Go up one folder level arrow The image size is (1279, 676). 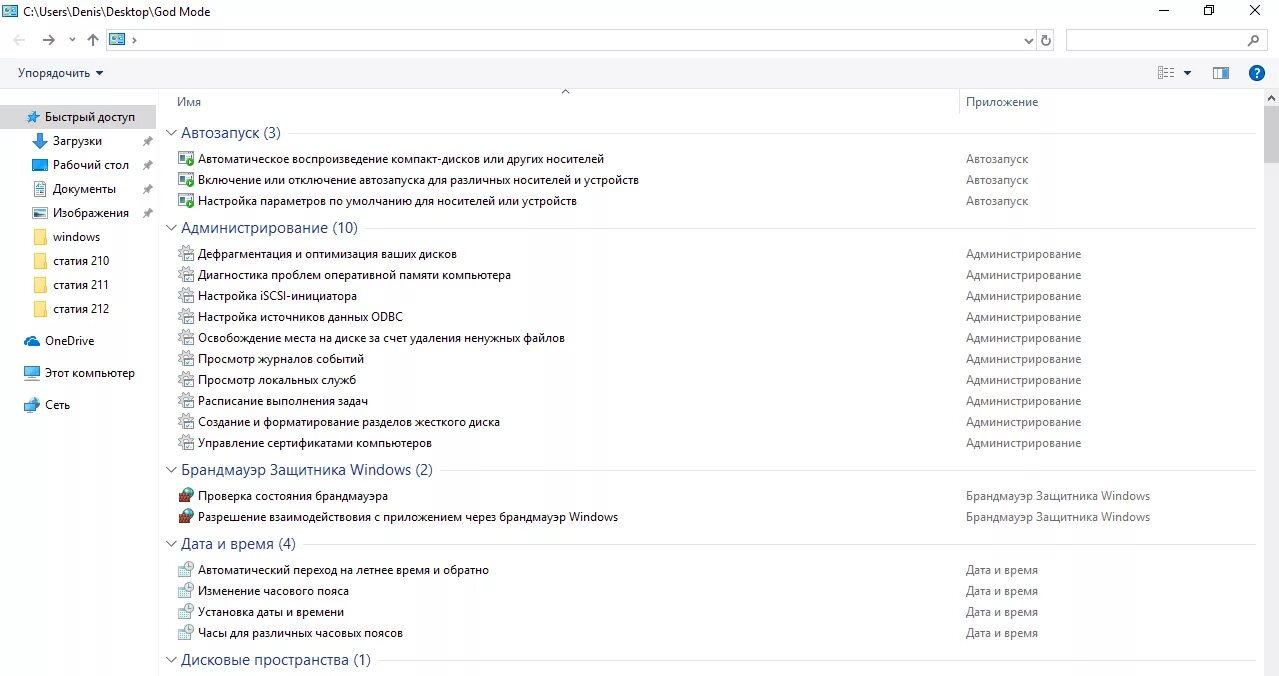[x=93, y=40]
